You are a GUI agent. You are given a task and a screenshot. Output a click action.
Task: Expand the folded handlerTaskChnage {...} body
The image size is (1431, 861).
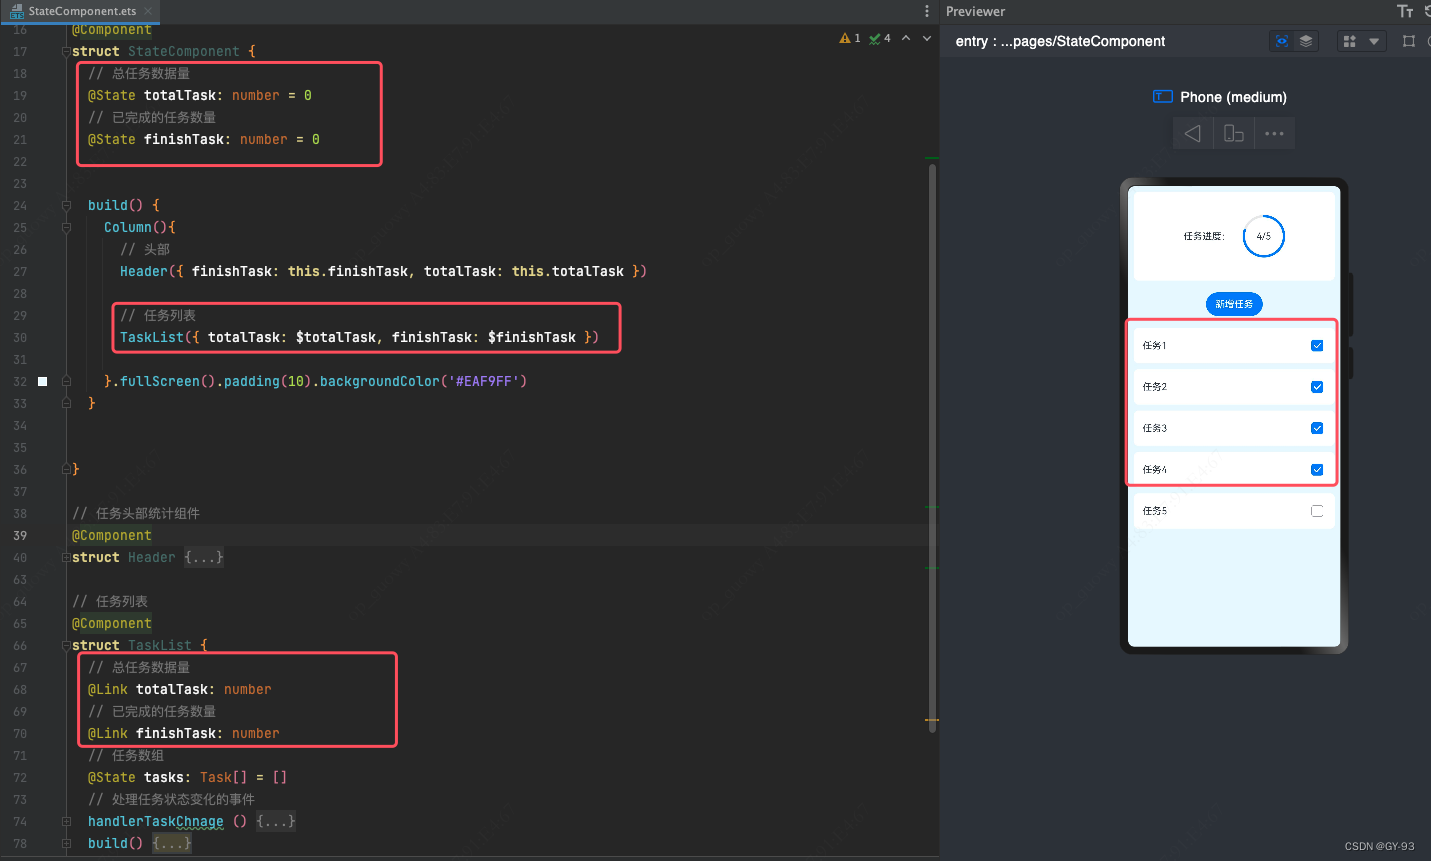[x=276, y=821]
